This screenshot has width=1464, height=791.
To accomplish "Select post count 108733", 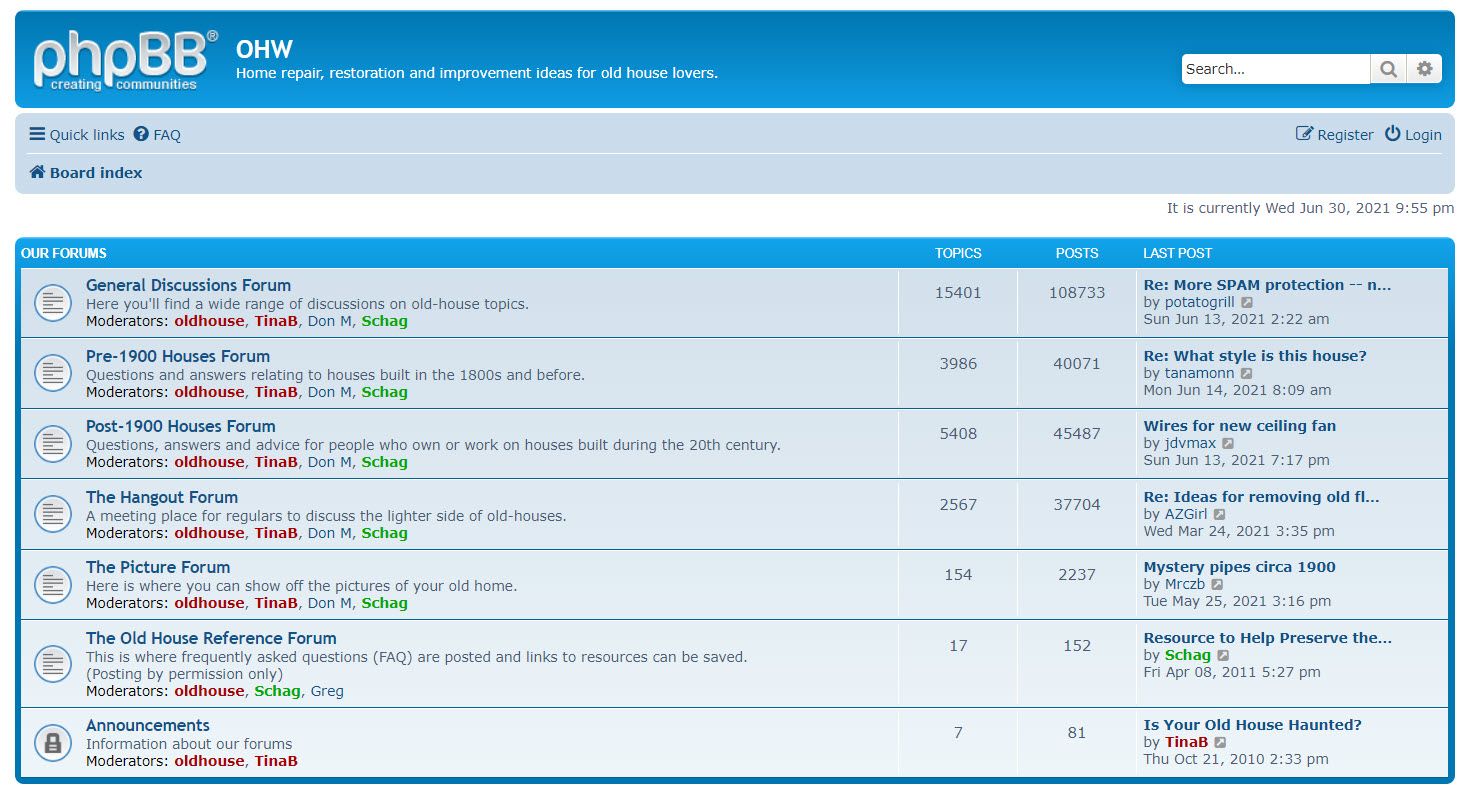I will [1077, 293].
